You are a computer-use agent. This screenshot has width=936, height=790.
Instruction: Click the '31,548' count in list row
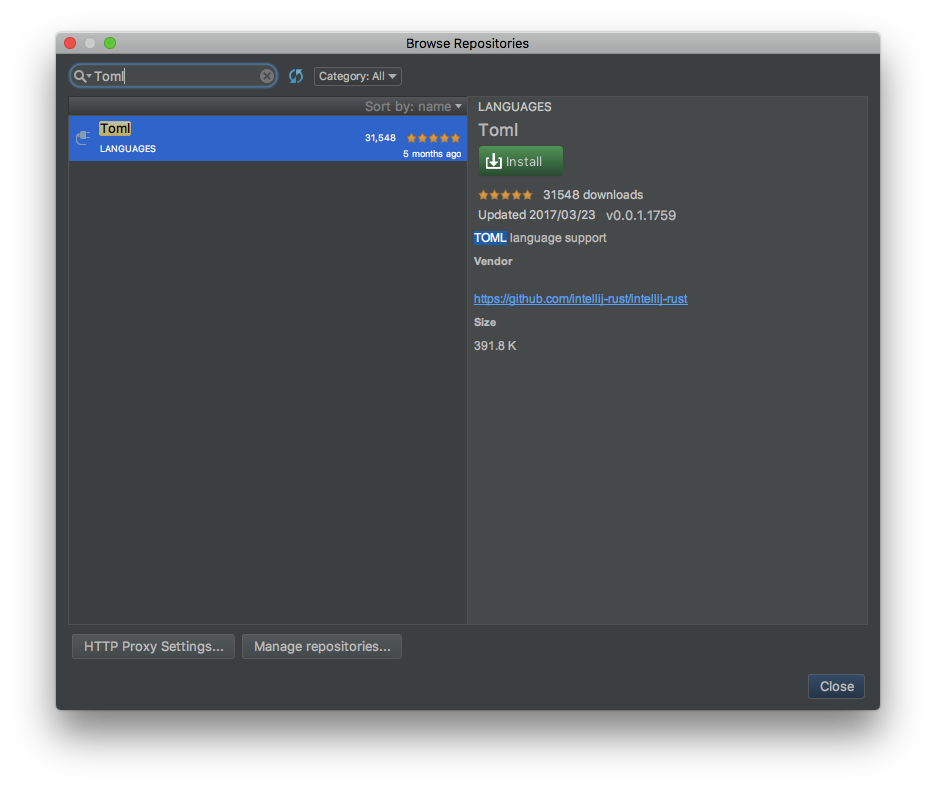[x=380, y=138]
